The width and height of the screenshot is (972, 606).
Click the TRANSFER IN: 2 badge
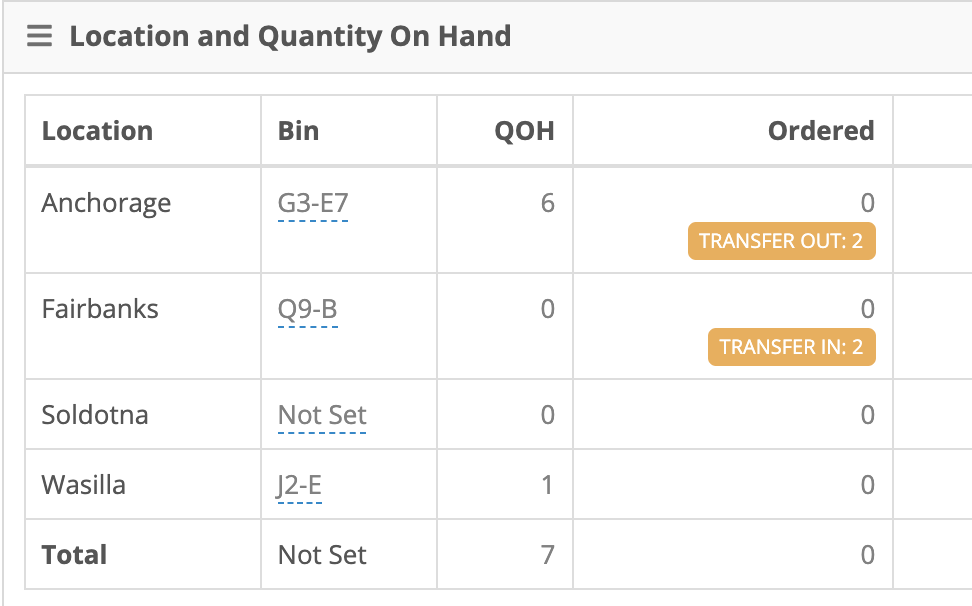coord(792,347)
